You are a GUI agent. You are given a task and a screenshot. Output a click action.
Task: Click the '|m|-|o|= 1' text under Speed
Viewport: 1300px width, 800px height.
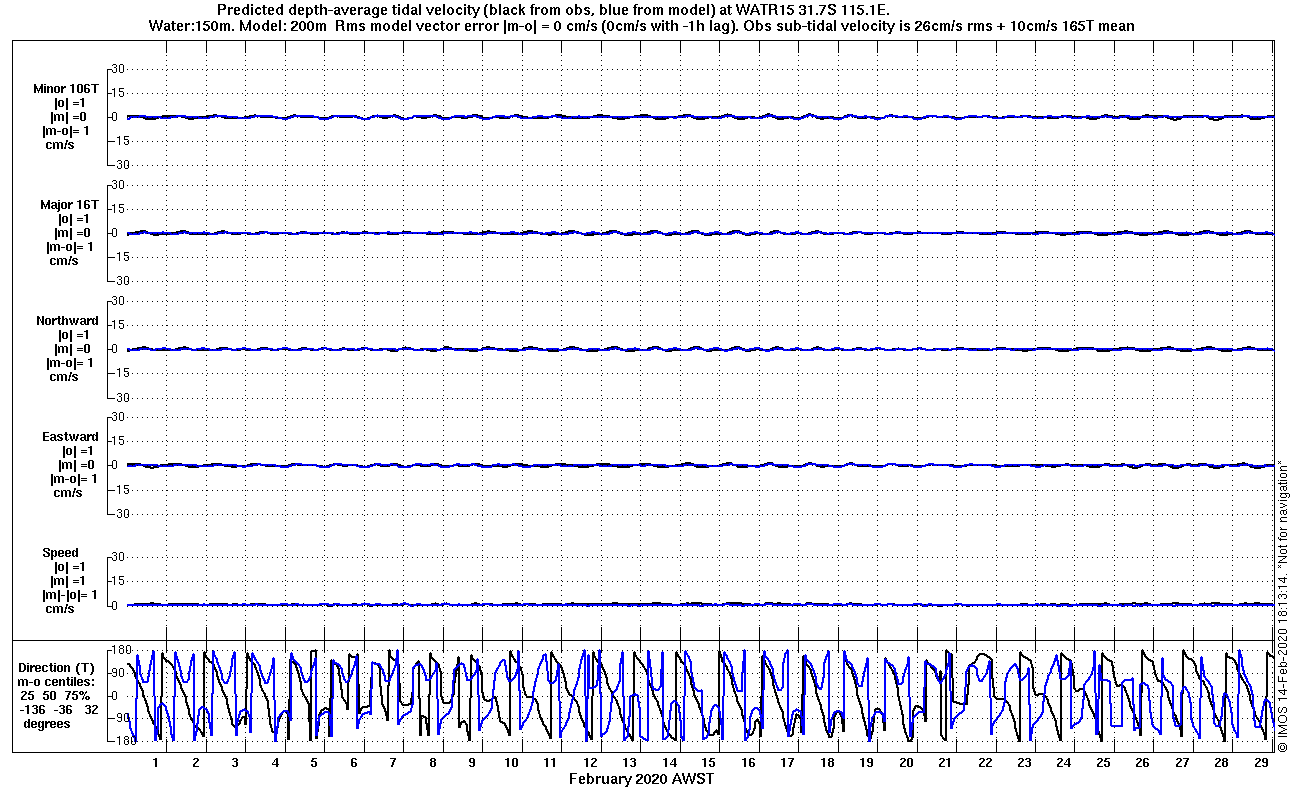[70, 595]
